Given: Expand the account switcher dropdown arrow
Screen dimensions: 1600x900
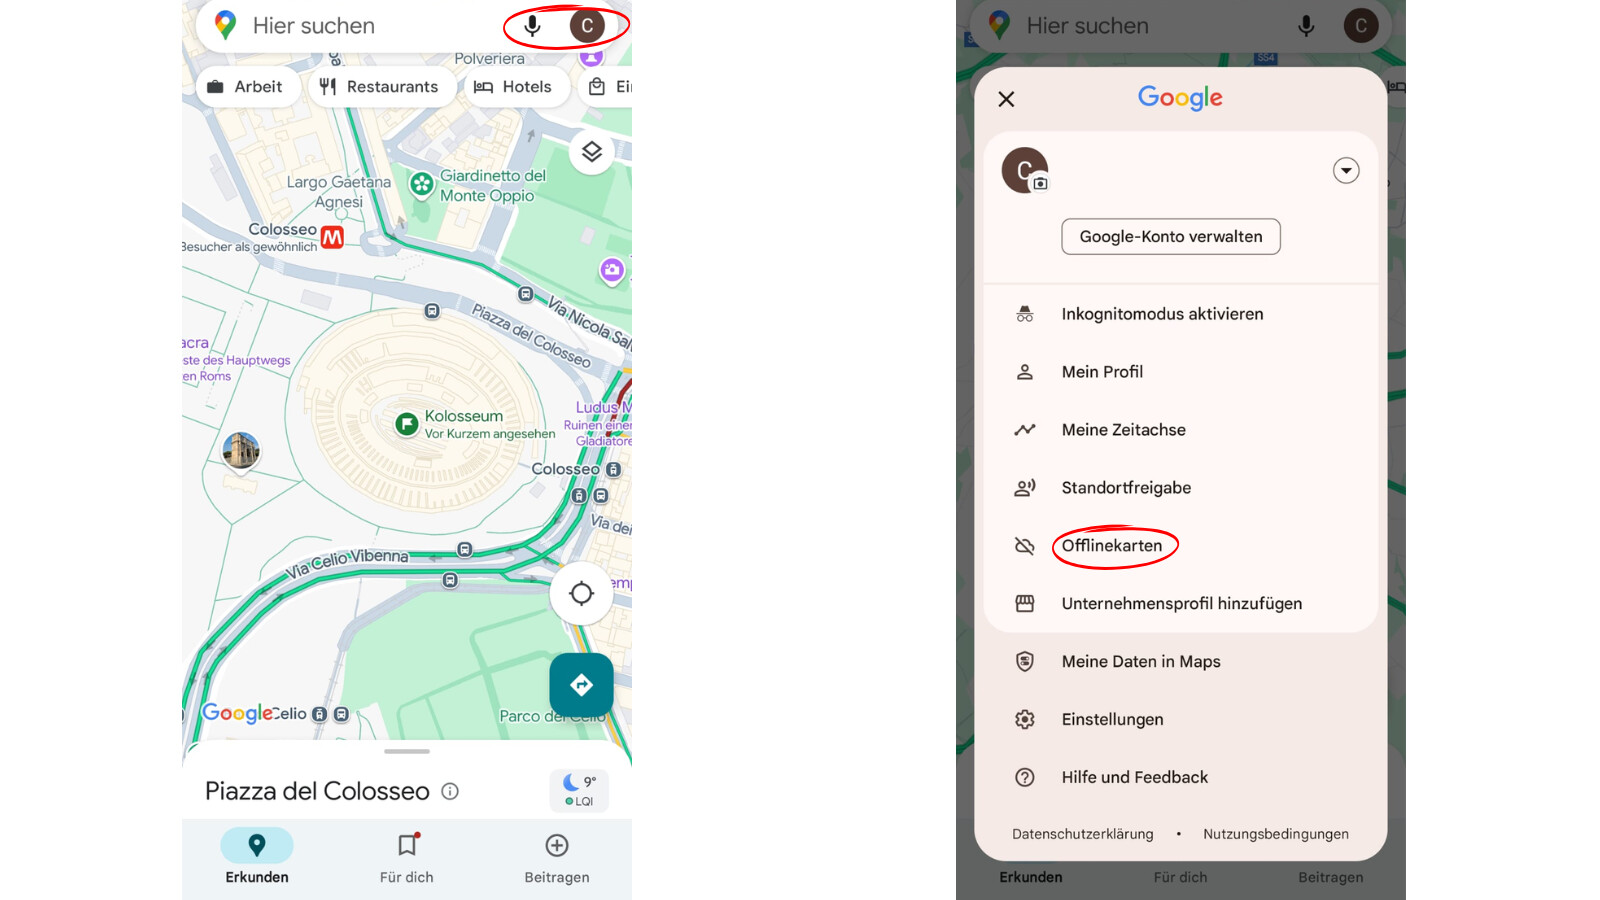Looking at the screenshot, I should 1346,171.
